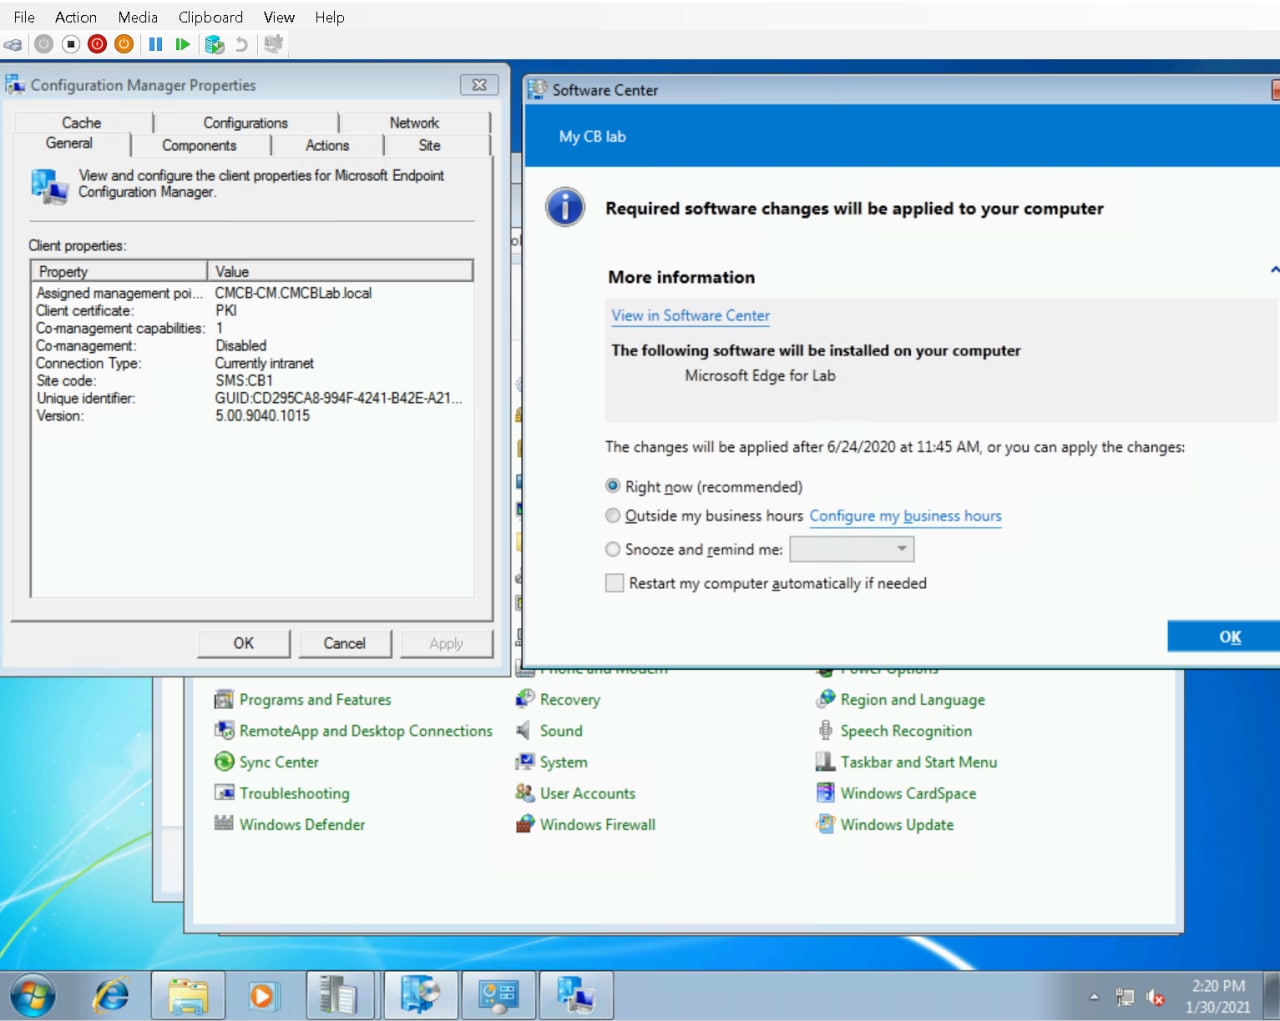1280x1021 pixels.
Task: Select Snooze and remind me option
Action: pyautogui.click(x=613, y=549)
